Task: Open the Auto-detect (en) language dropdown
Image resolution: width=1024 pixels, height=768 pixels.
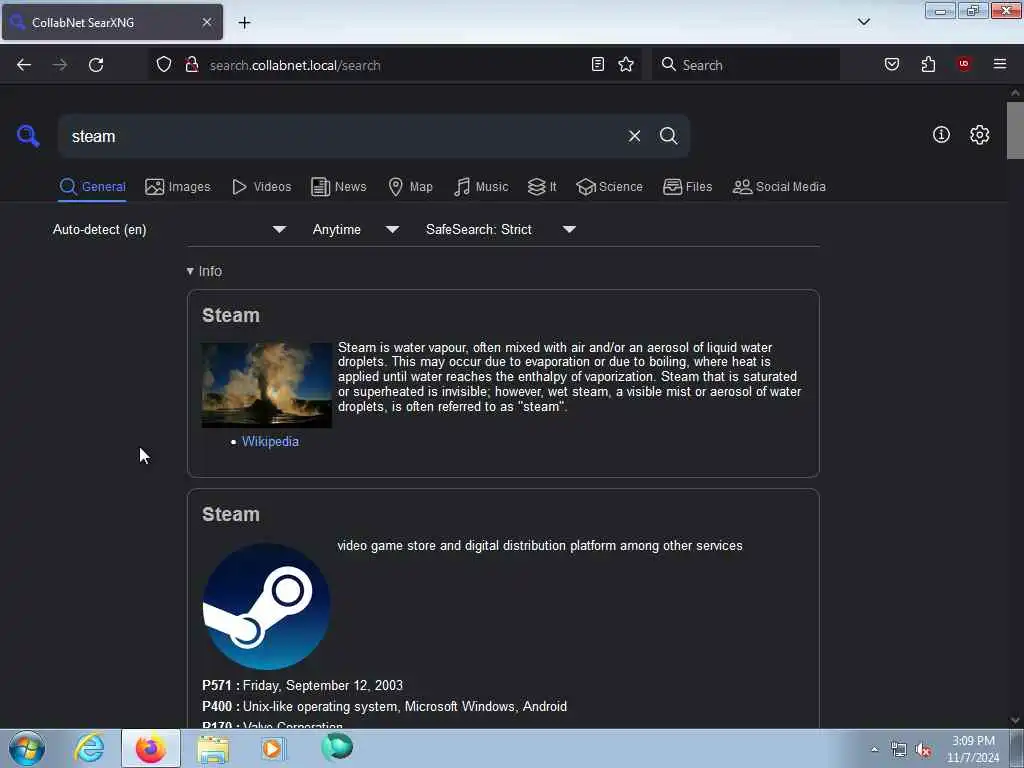Action: pyautogui.click(x=169, y=229)
